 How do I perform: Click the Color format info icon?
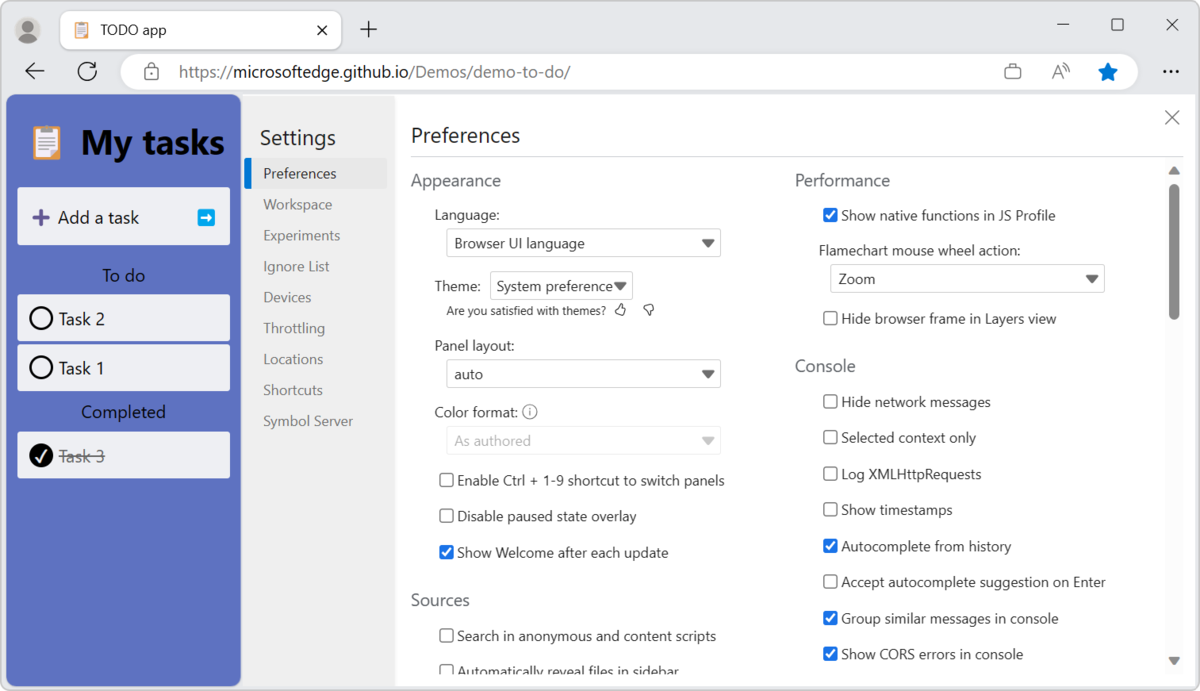530,412
